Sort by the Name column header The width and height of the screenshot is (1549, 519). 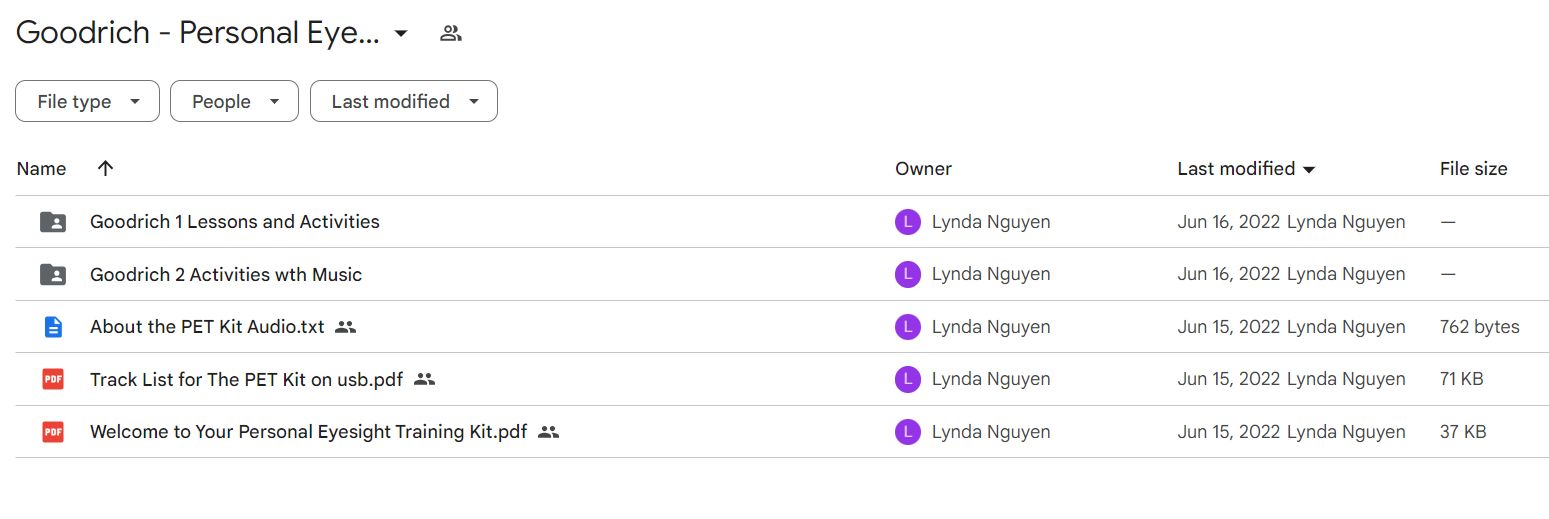(x=41, y=169)
